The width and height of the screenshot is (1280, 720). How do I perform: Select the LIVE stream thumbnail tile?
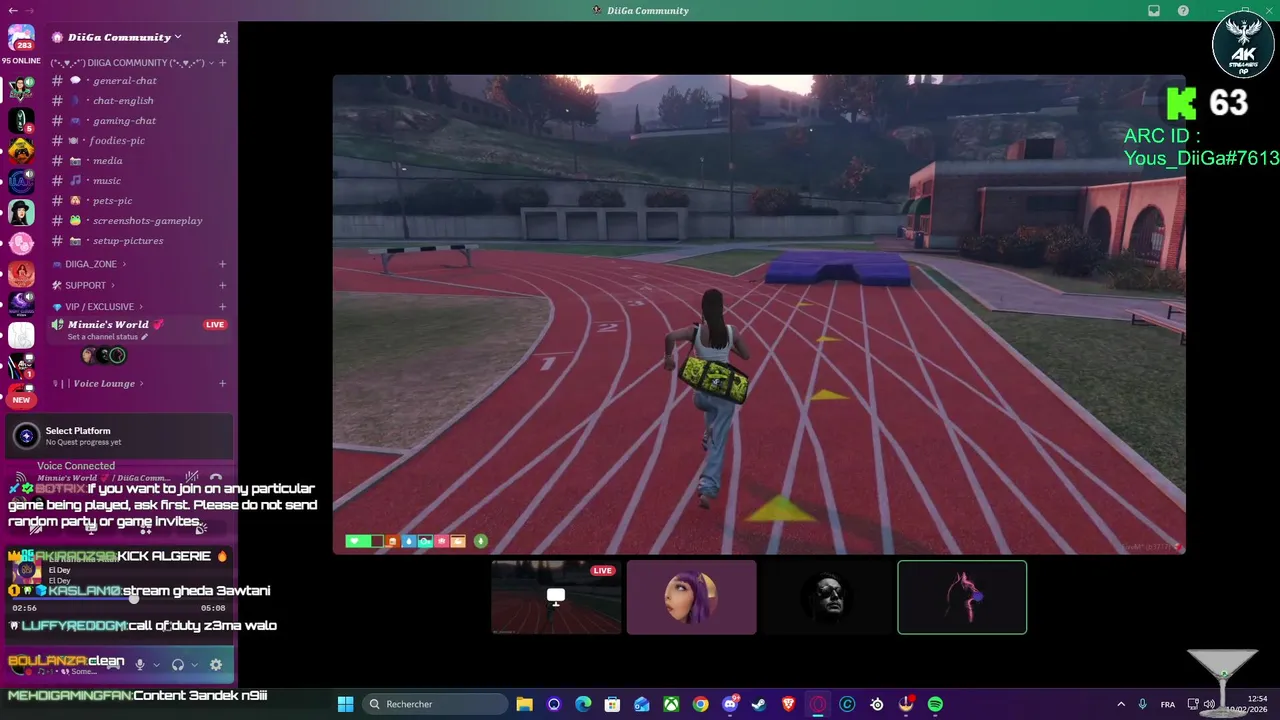[x=556, y=597]
